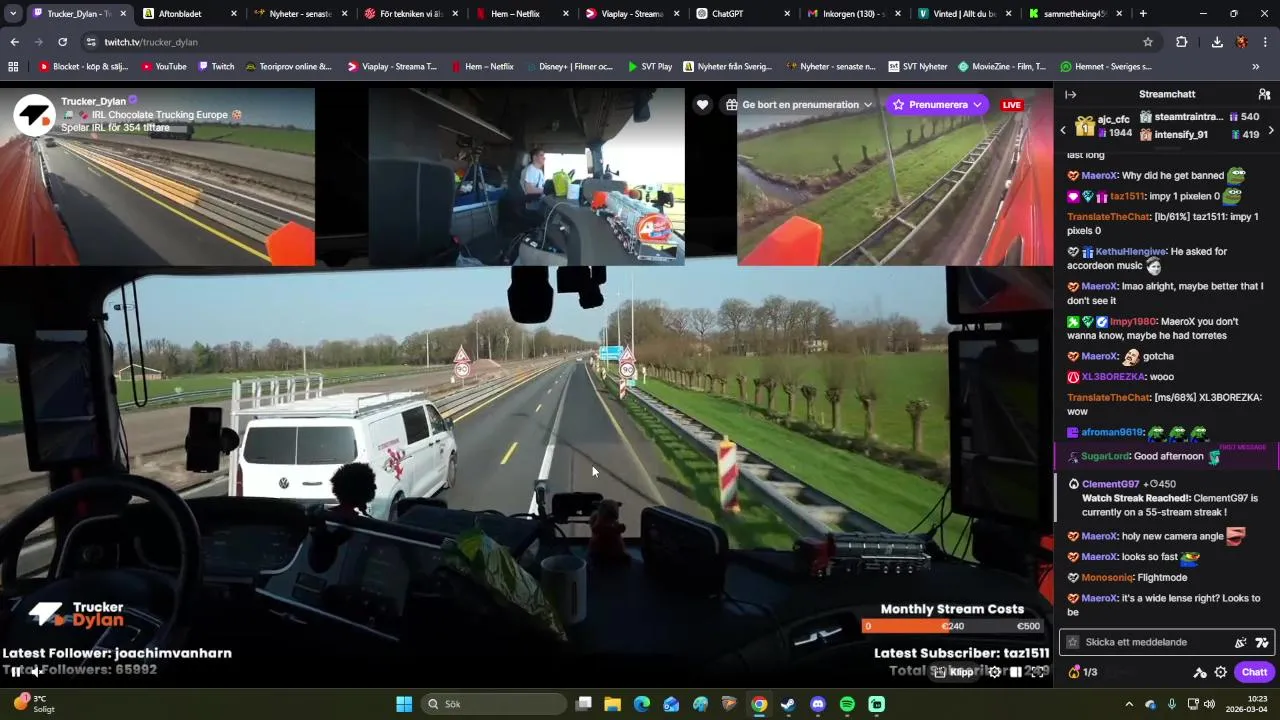Show previous gift leaderboard entries
1280x720 pixels.
click(1063, 130)
